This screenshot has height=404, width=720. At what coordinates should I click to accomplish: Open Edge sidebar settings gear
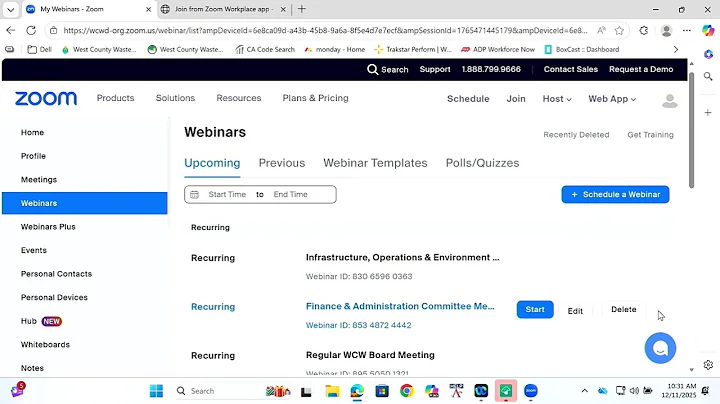708,365
